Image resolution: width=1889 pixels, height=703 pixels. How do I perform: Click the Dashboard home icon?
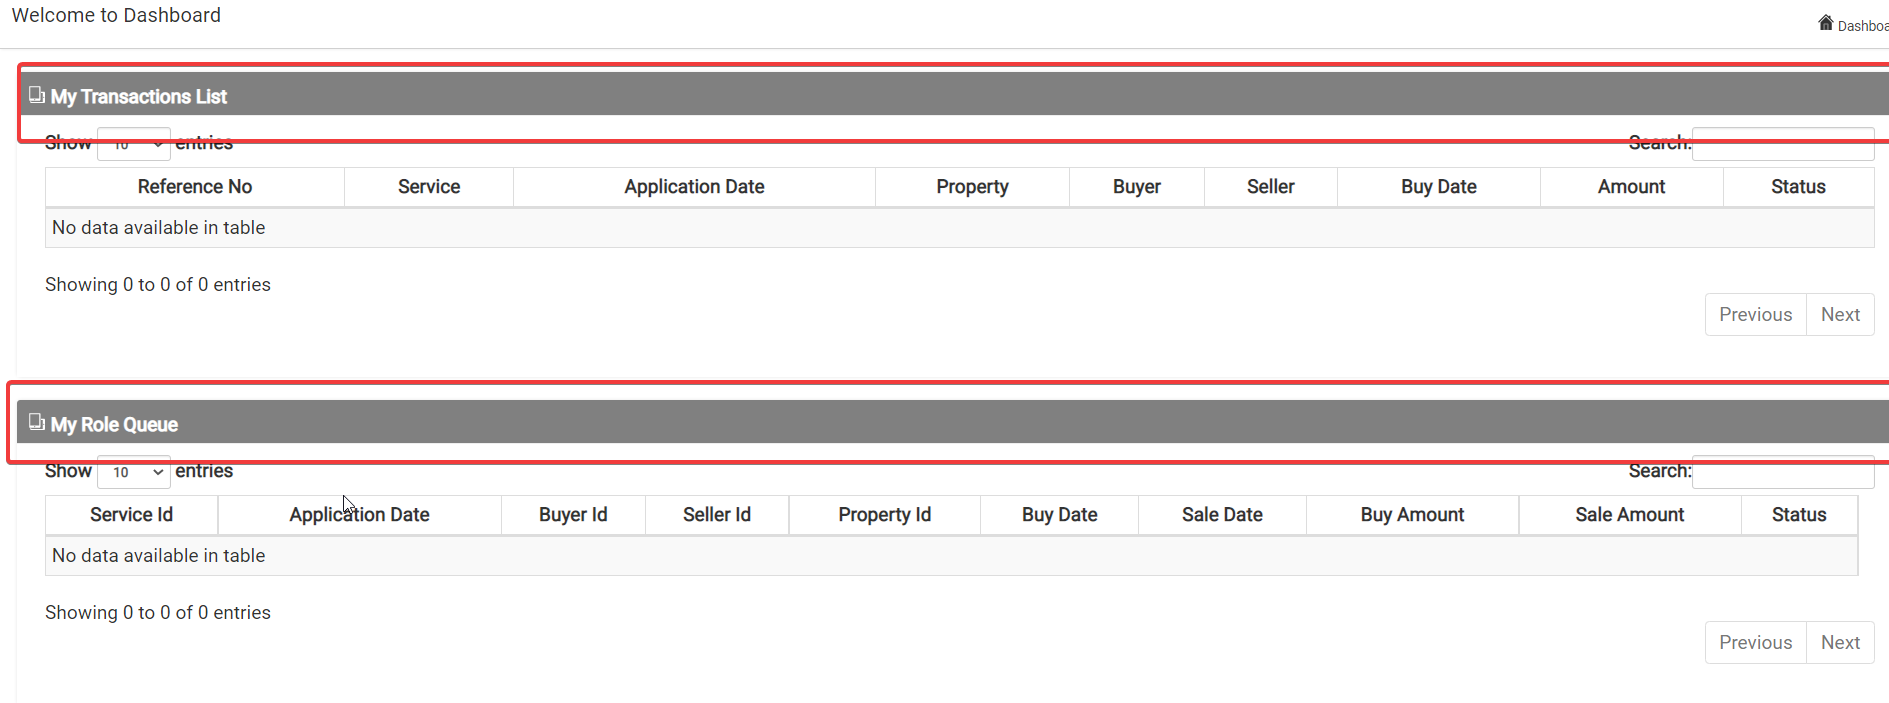(x=1826, y=23)
